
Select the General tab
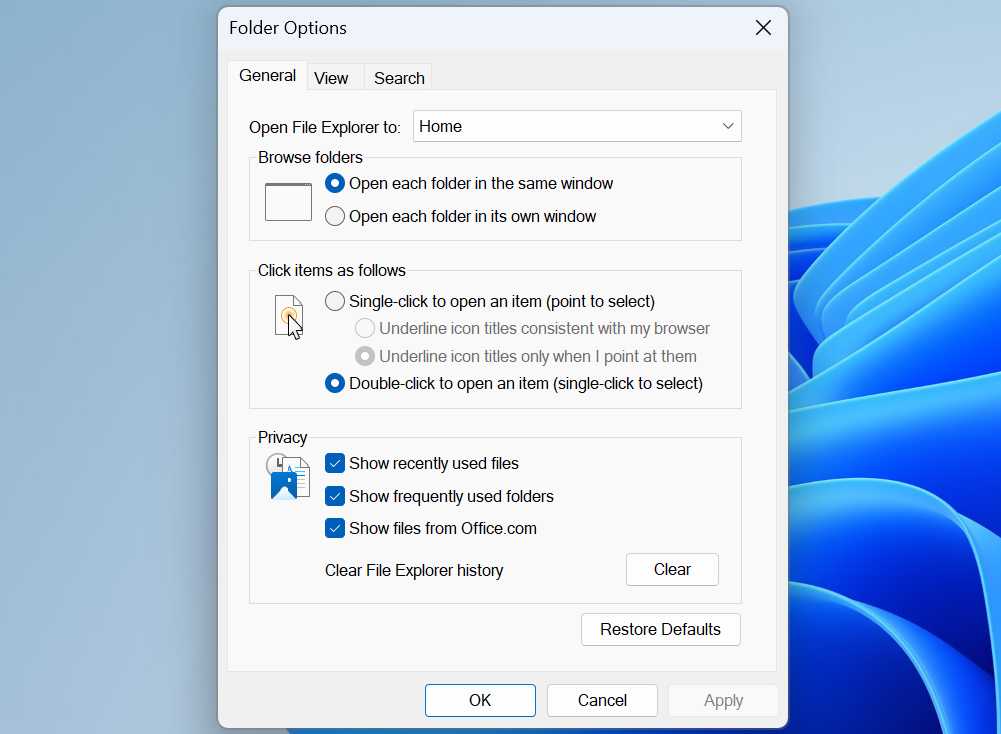point(266,75)
